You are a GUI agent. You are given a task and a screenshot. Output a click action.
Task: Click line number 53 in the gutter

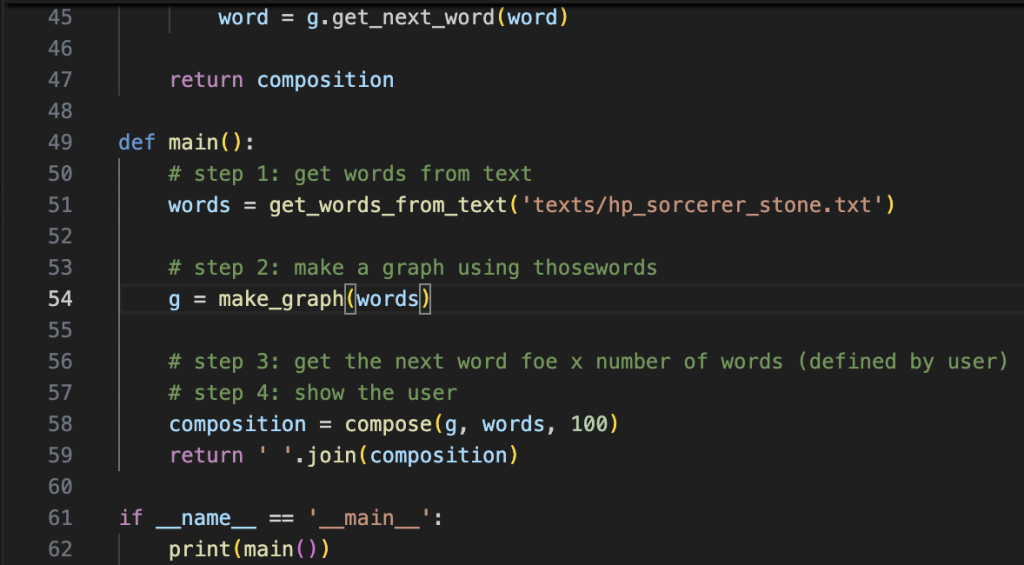60,268
